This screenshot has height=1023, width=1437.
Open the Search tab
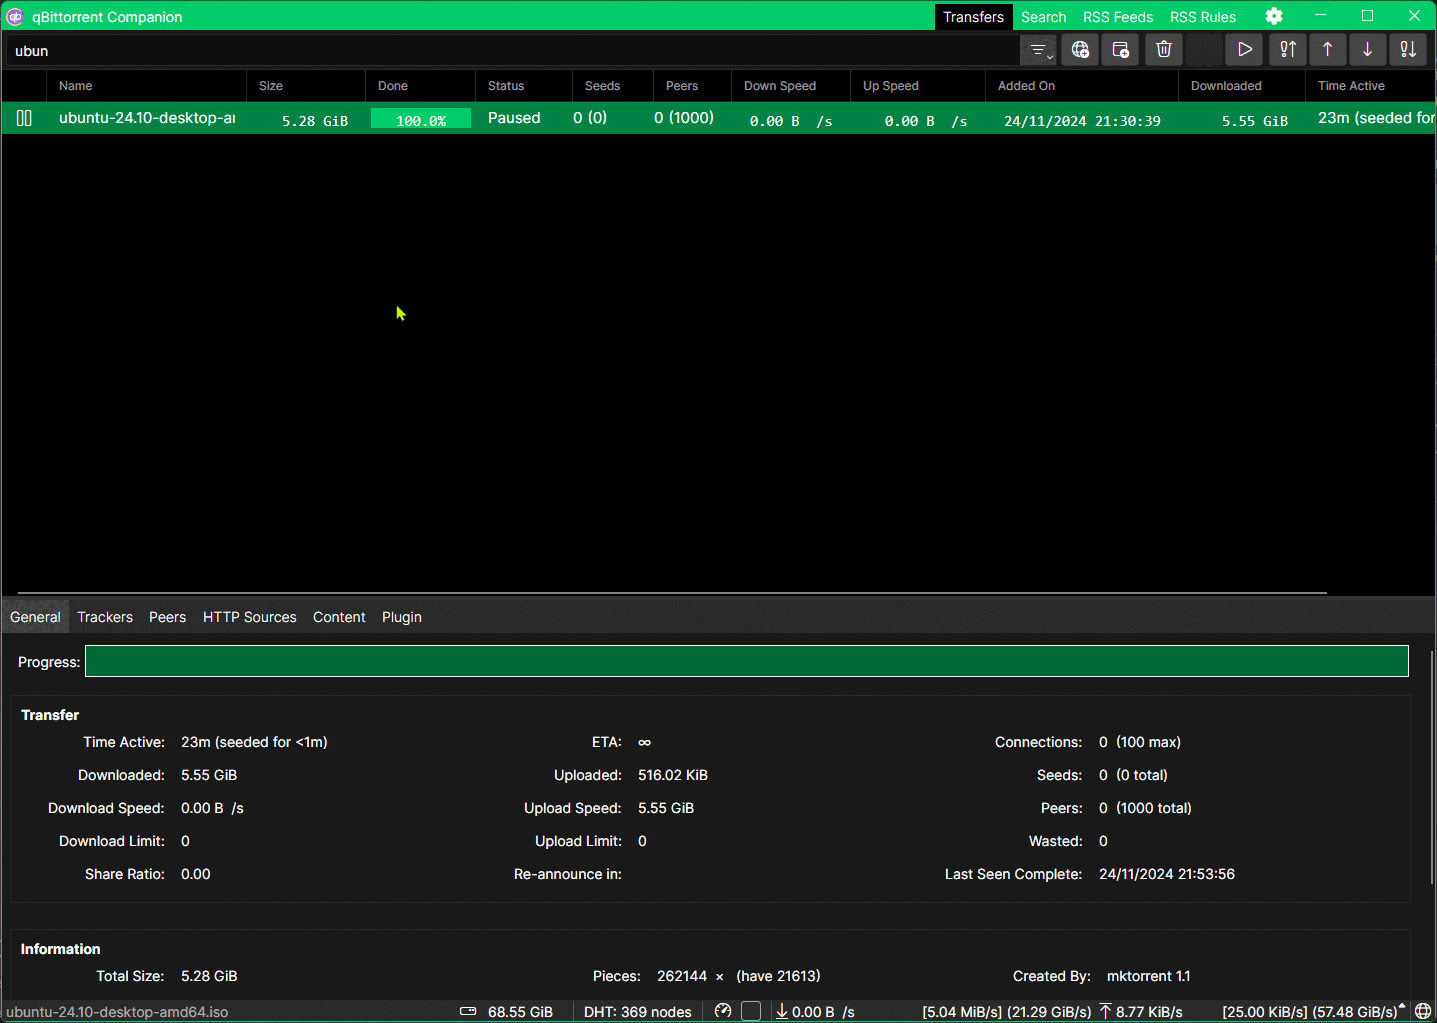point(1043,17)
